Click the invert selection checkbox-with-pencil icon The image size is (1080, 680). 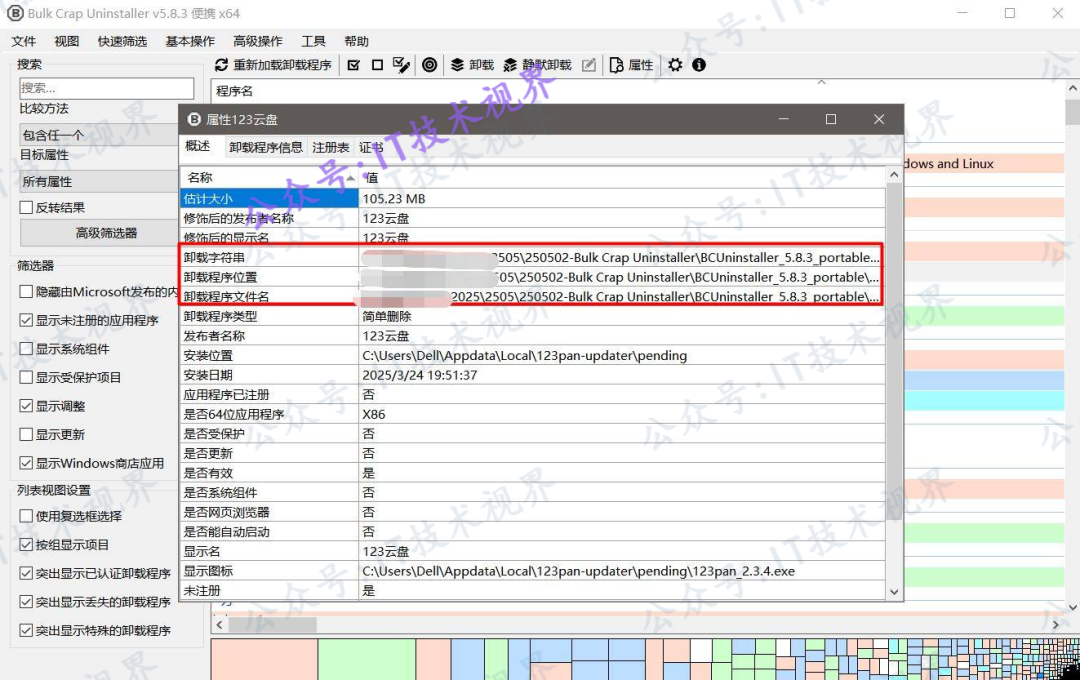(401, 65)
